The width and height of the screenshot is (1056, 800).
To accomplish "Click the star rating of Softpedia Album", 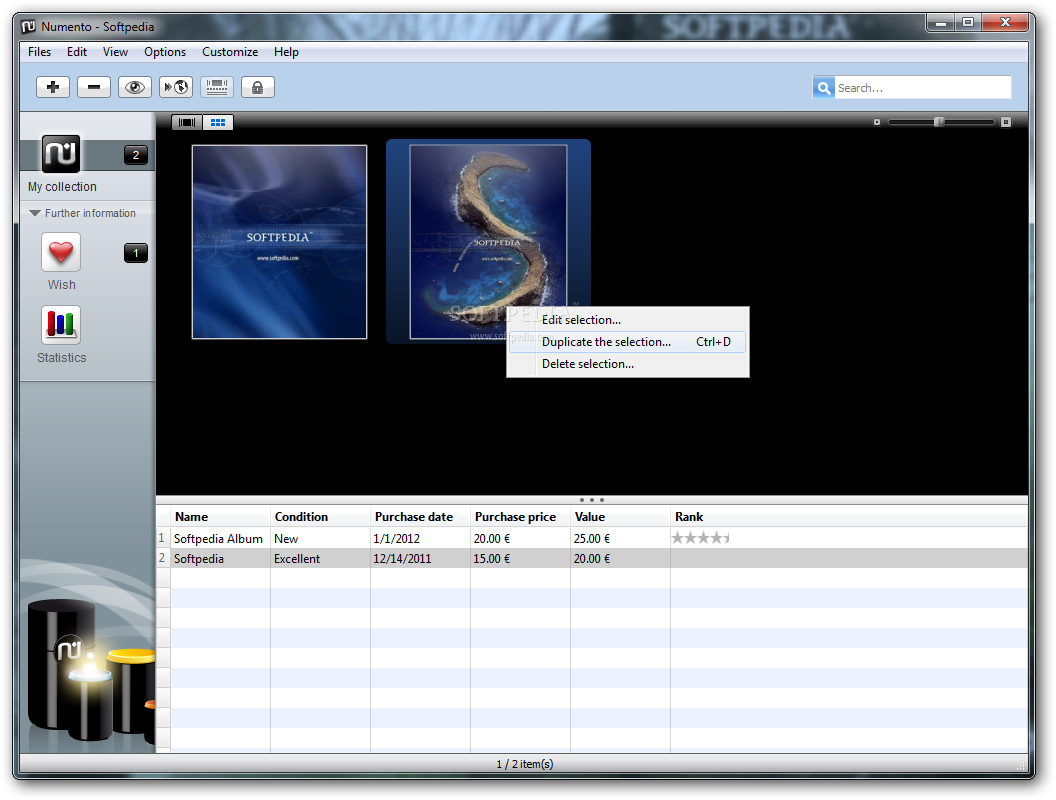I will [x=700, y=538].
